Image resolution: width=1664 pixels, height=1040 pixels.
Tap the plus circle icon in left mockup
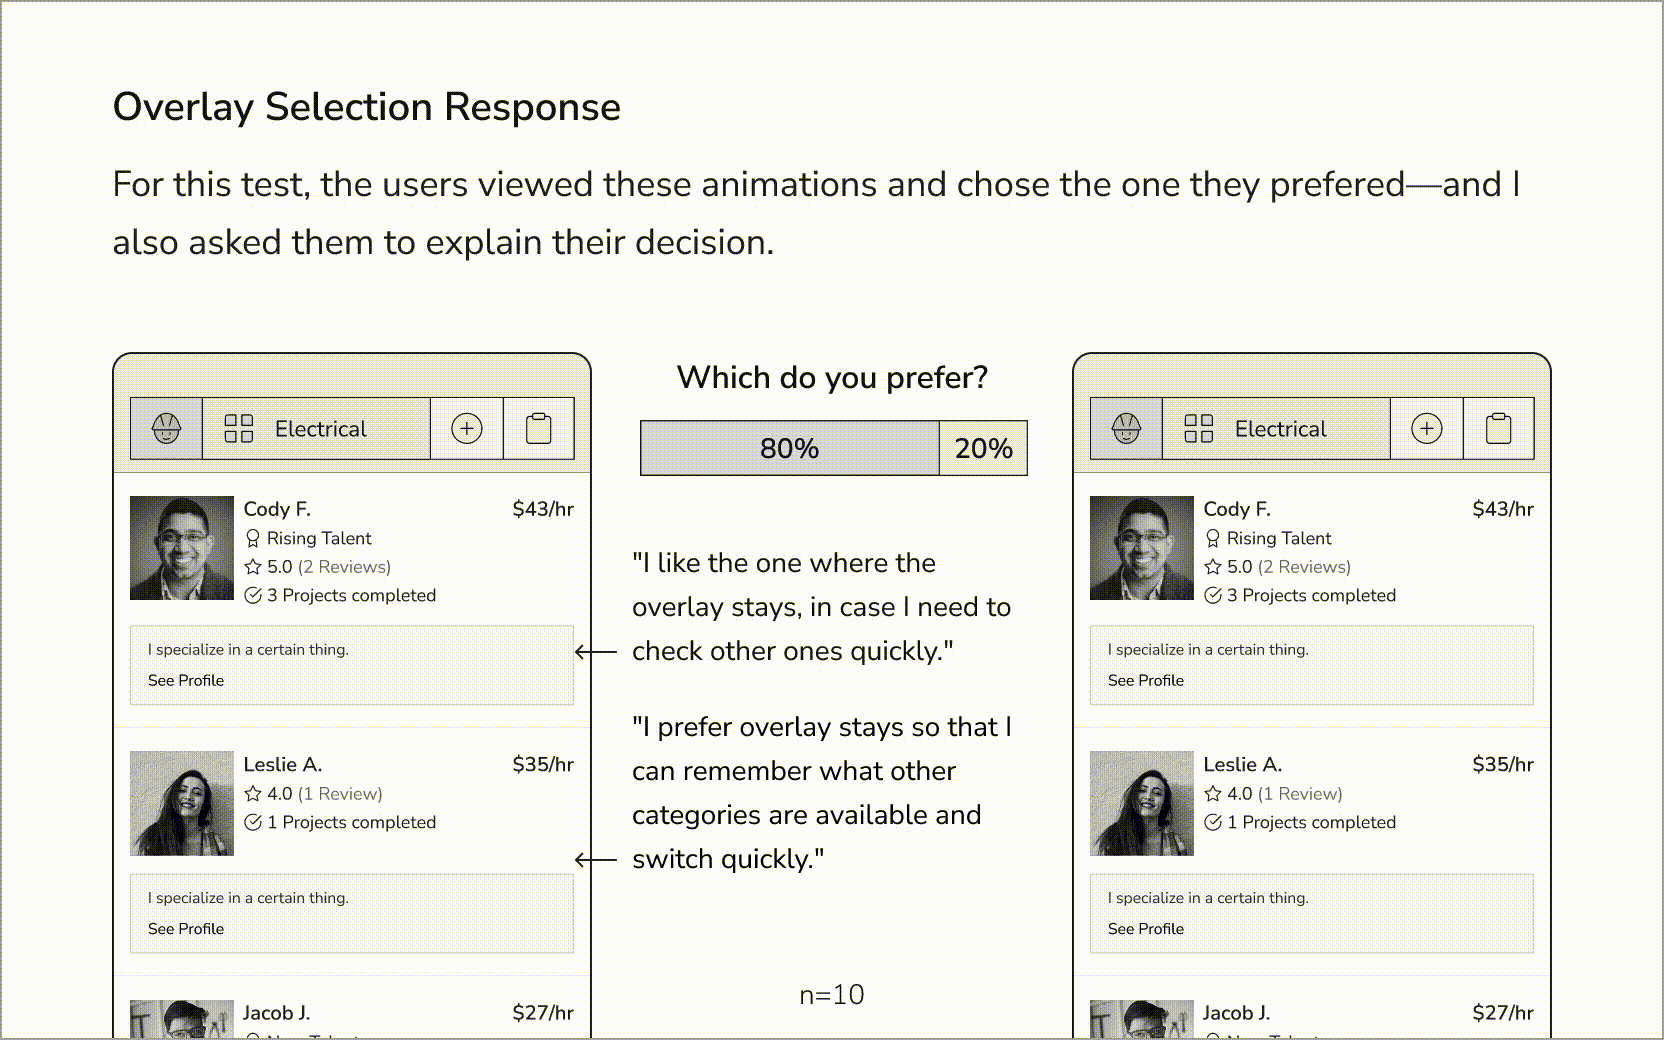[x=467, y=429]
